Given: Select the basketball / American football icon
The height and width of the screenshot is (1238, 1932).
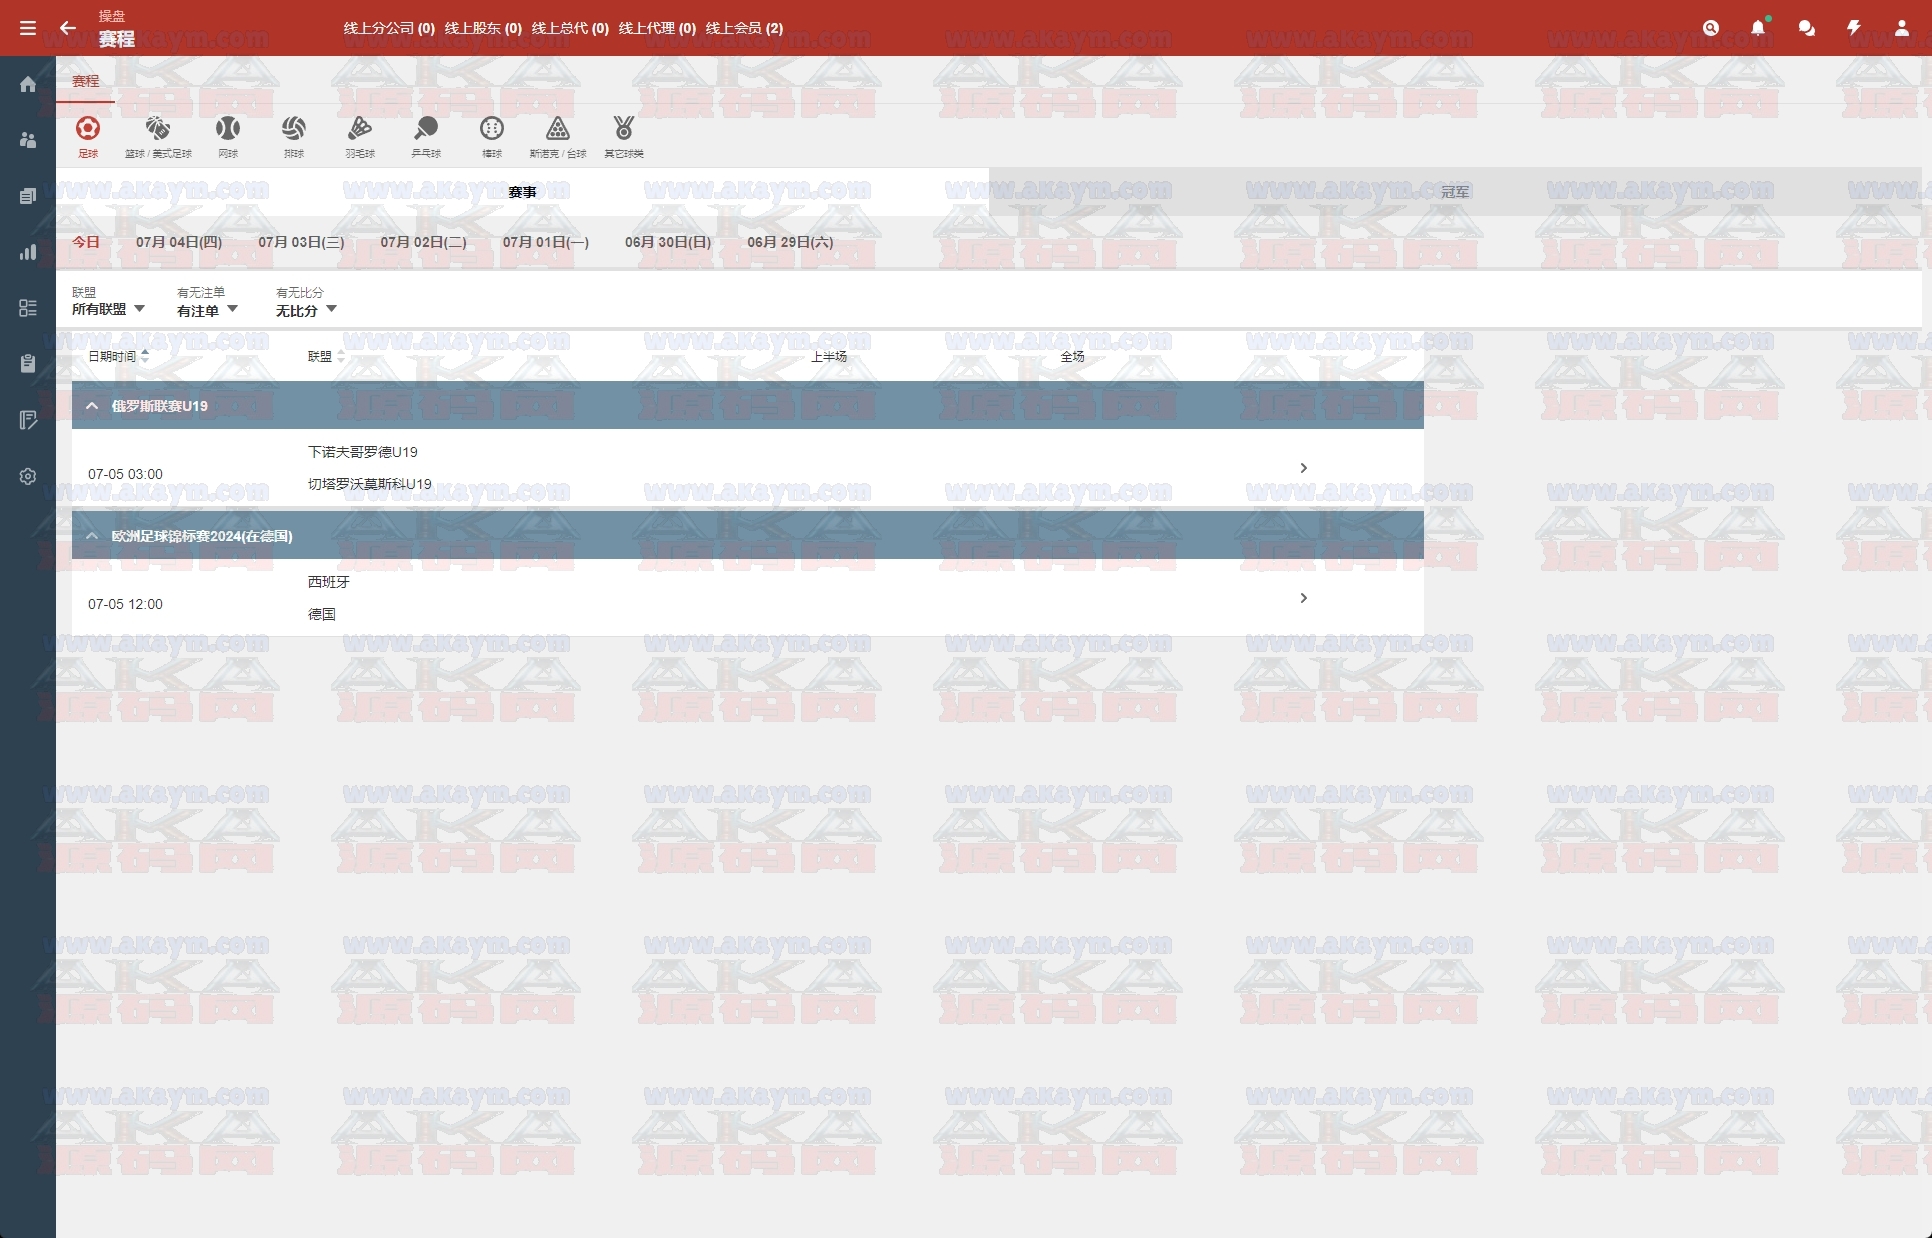Looking at the screenshot, I should click(158, 129).
